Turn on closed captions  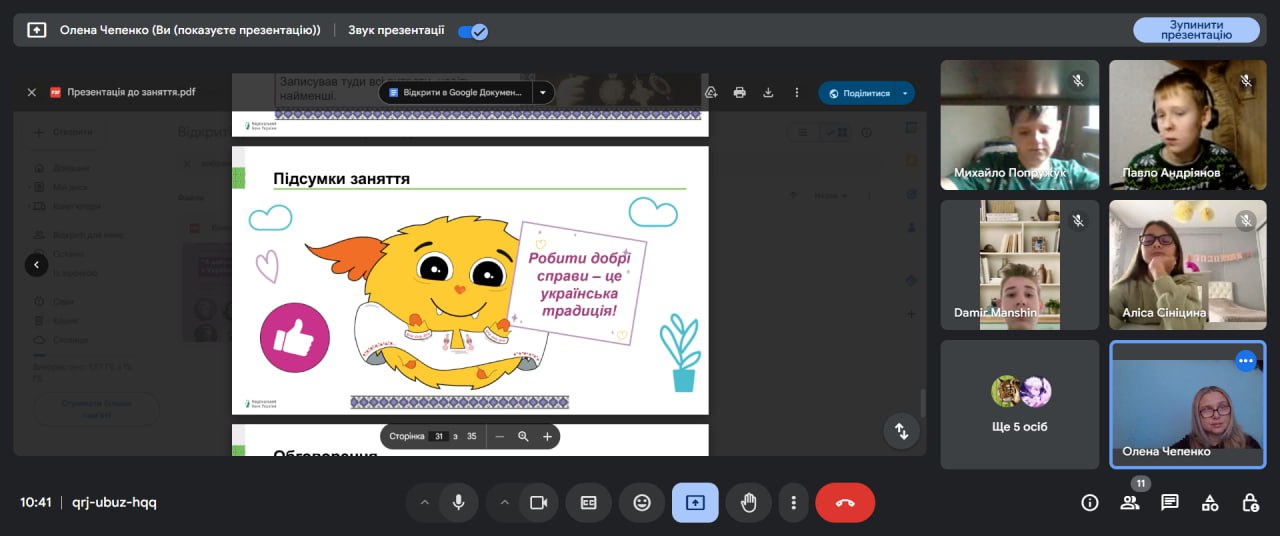pyautogui.click(x=589, y=503)
